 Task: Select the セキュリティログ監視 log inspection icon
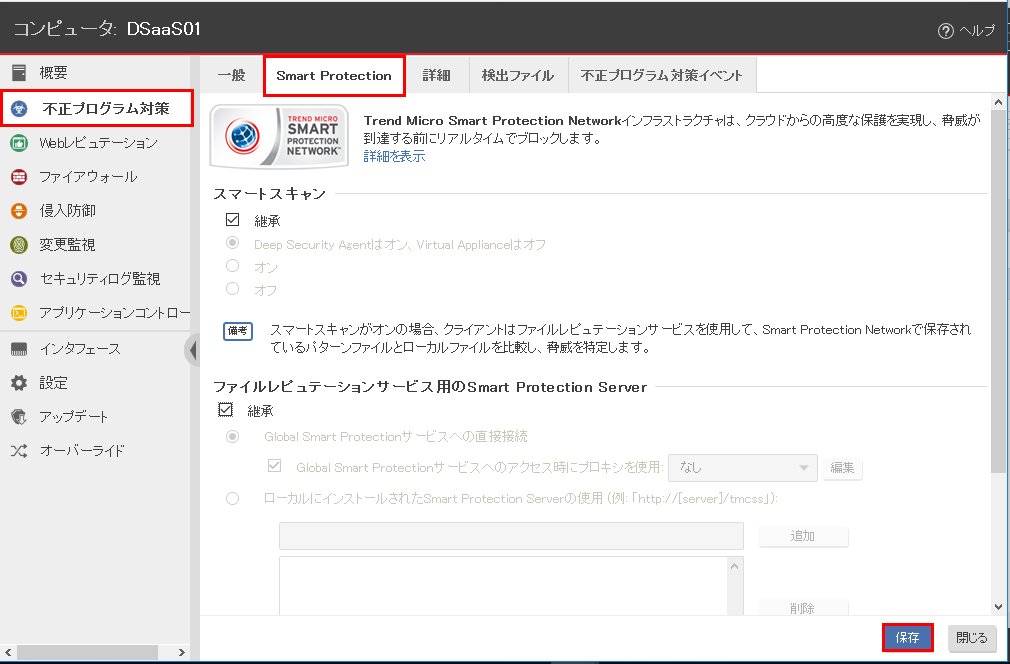[x=18, y=279]
